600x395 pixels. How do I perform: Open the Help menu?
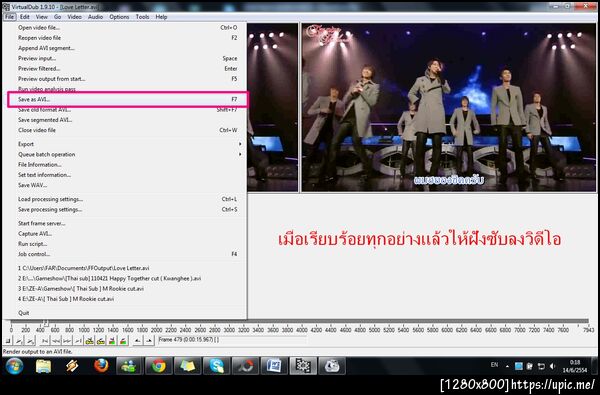coord(161,17)
